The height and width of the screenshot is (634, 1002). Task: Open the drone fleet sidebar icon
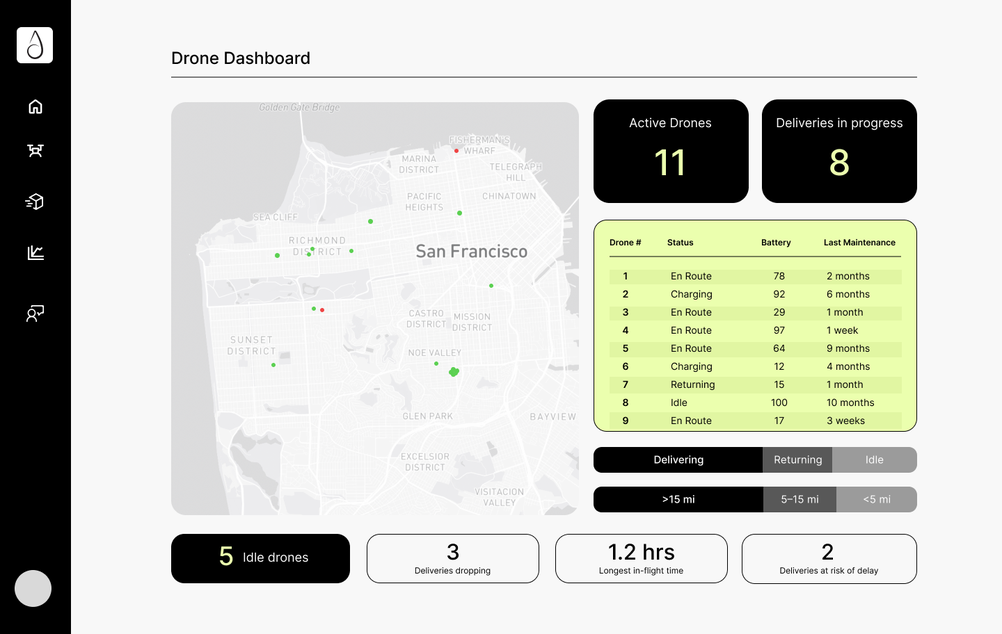pyautogui.click(x=35, y=150)
